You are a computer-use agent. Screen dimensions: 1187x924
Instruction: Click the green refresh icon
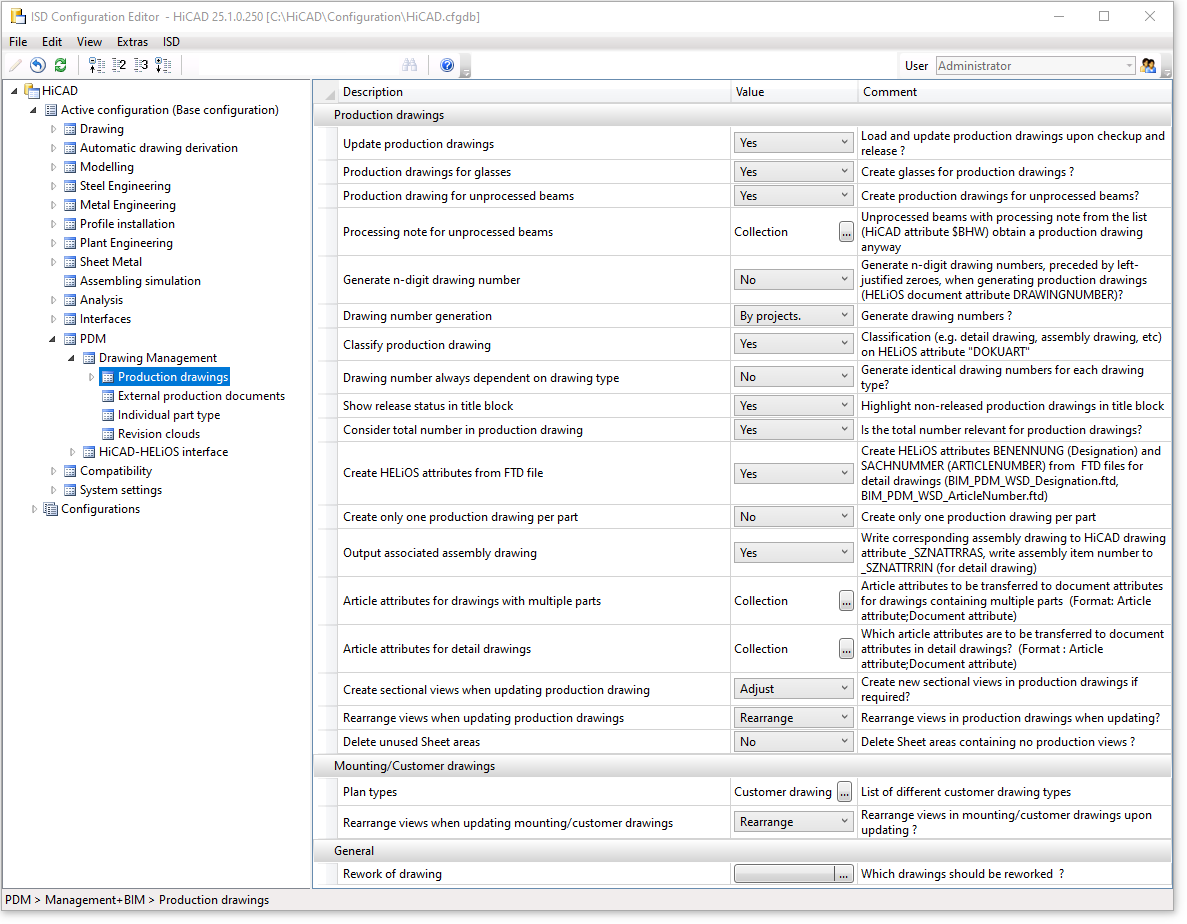[61, 65]
